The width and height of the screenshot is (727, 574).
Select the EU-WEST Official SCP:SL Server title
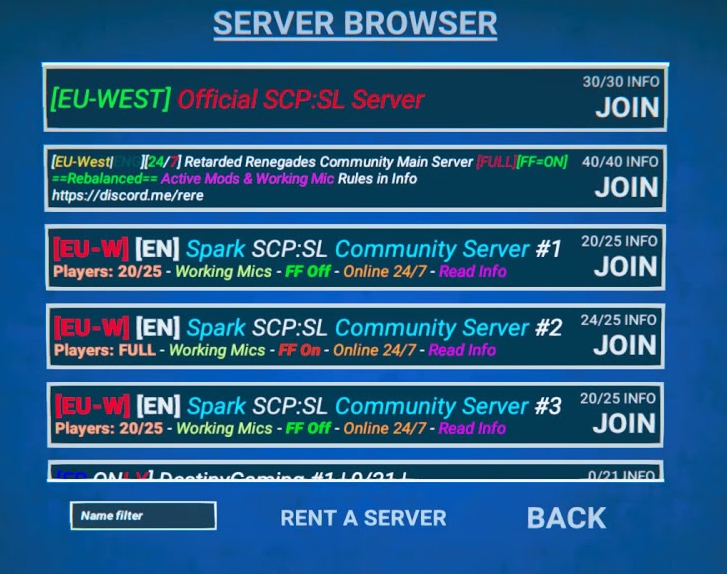(237, 99)
